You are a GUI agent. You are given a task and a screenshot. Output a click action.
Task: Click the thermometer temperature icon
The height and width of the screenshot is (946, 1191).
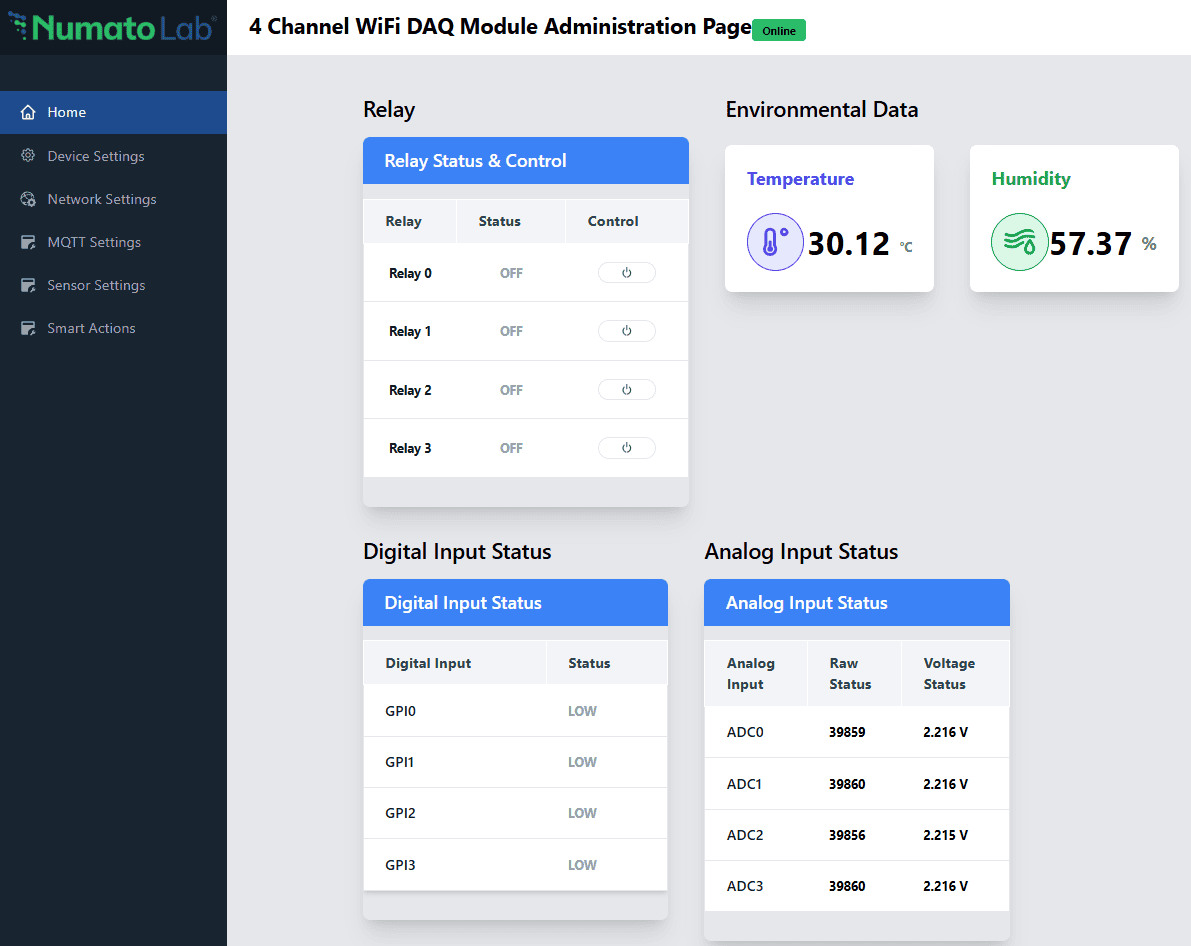coord(775,242)
